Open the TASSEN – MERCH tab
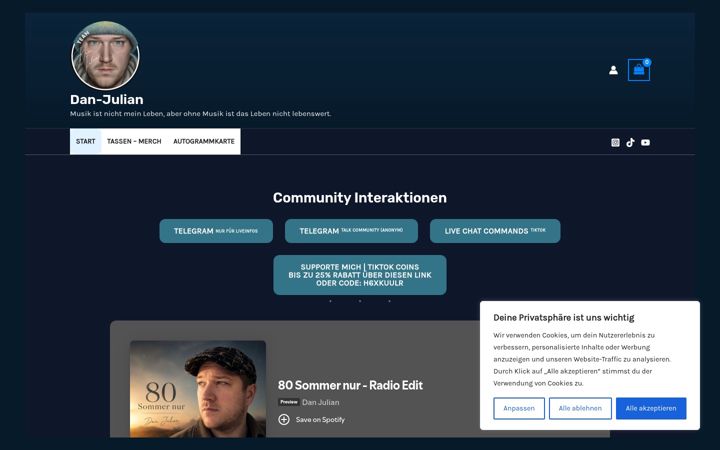Image resolution: width=720 pixels, height=450 pixels. 134,141
